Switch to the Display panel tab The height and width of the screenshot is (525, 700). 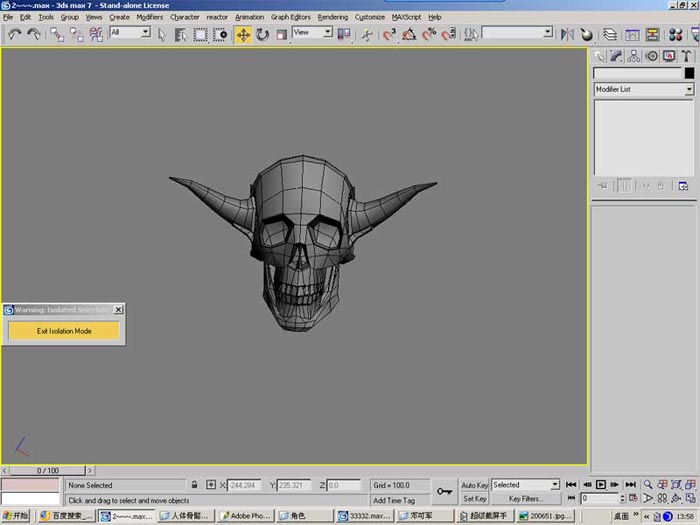(669, 56)
